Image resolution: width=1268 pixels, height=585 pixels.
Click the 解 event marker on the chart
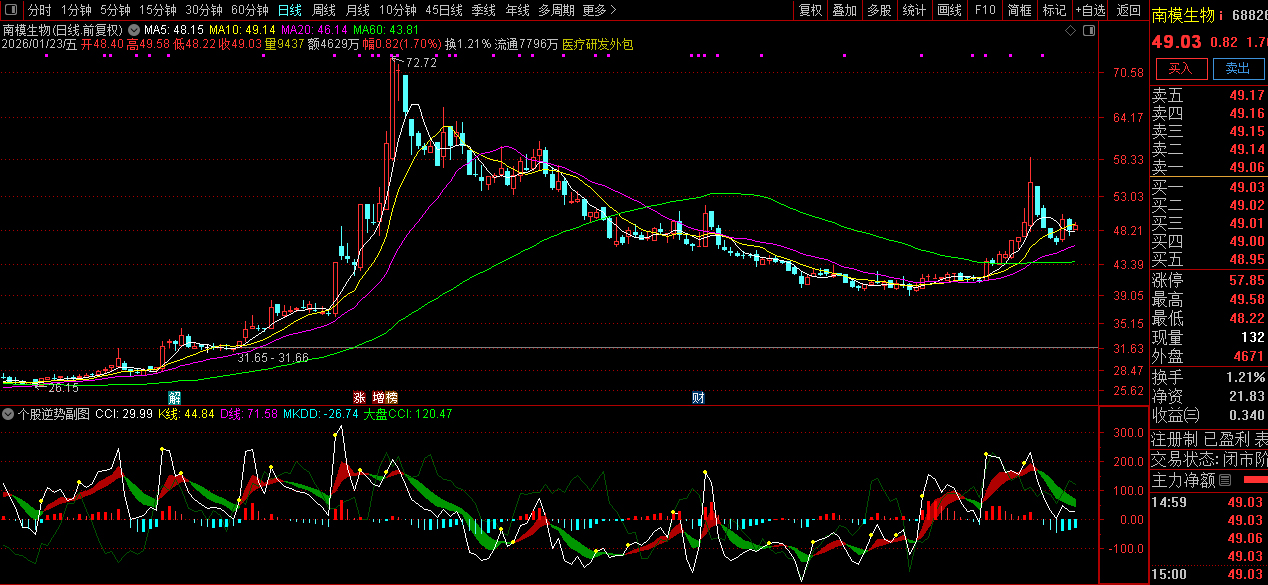click(x=173, y=398)
